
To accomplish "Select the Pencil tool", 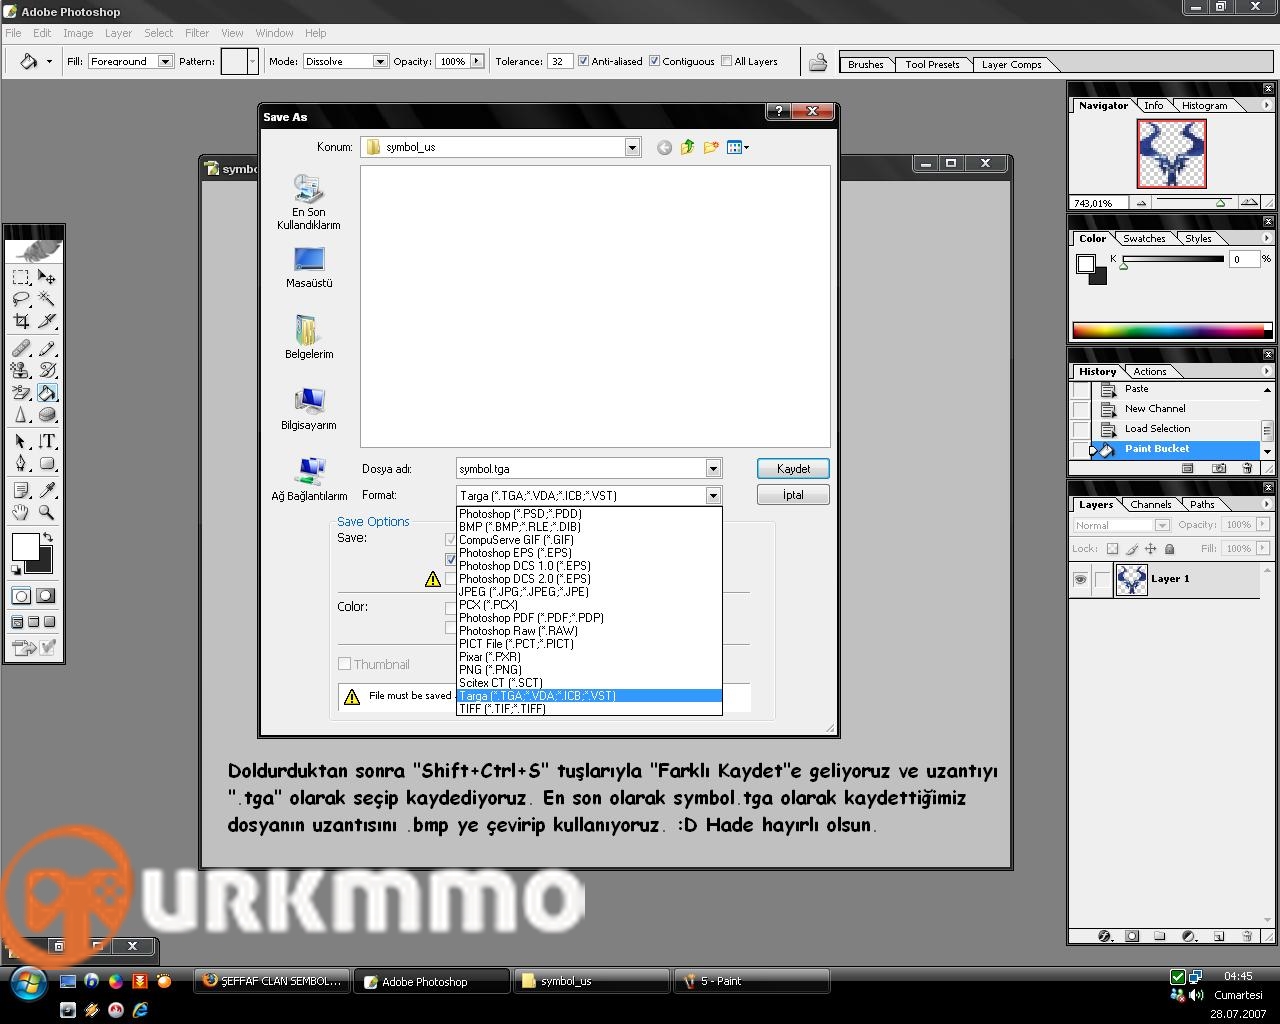I will pos(46,348).
